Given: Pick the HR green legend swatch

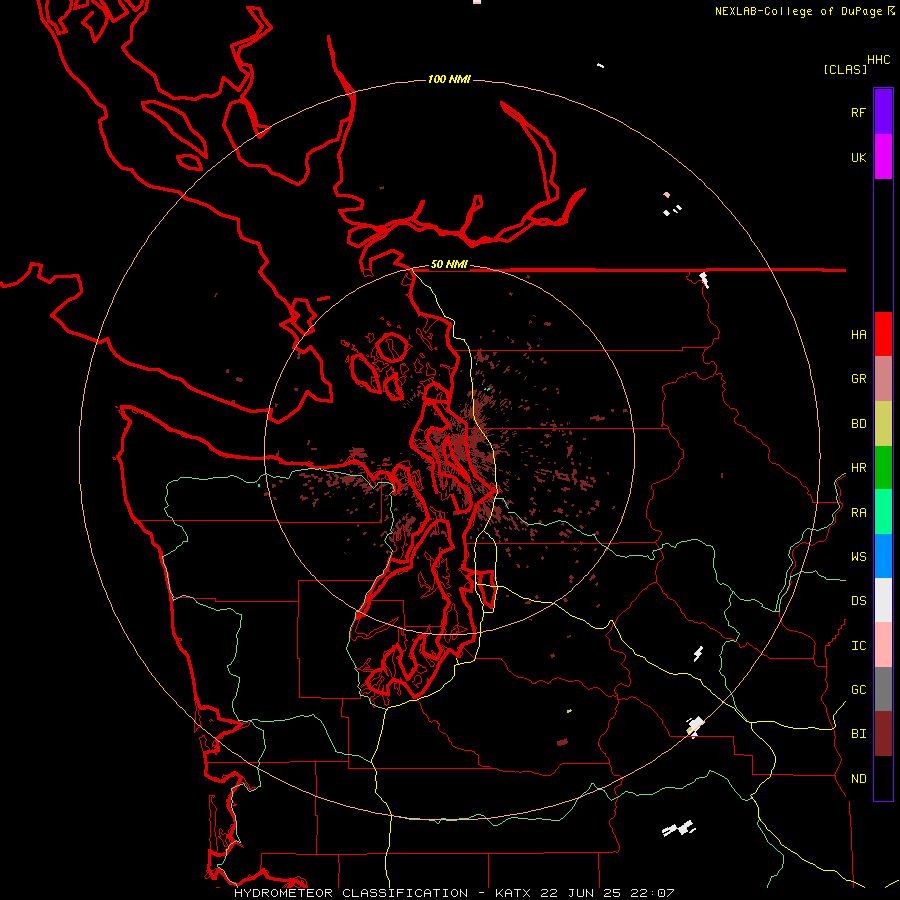Looking at the screenshot, I should coord(883,468).
